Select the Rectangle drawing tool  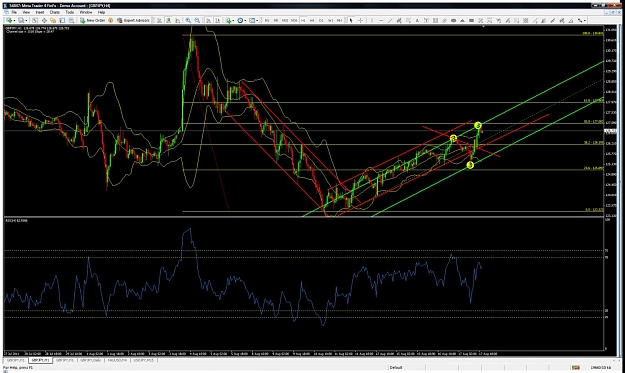coord(471,20)
